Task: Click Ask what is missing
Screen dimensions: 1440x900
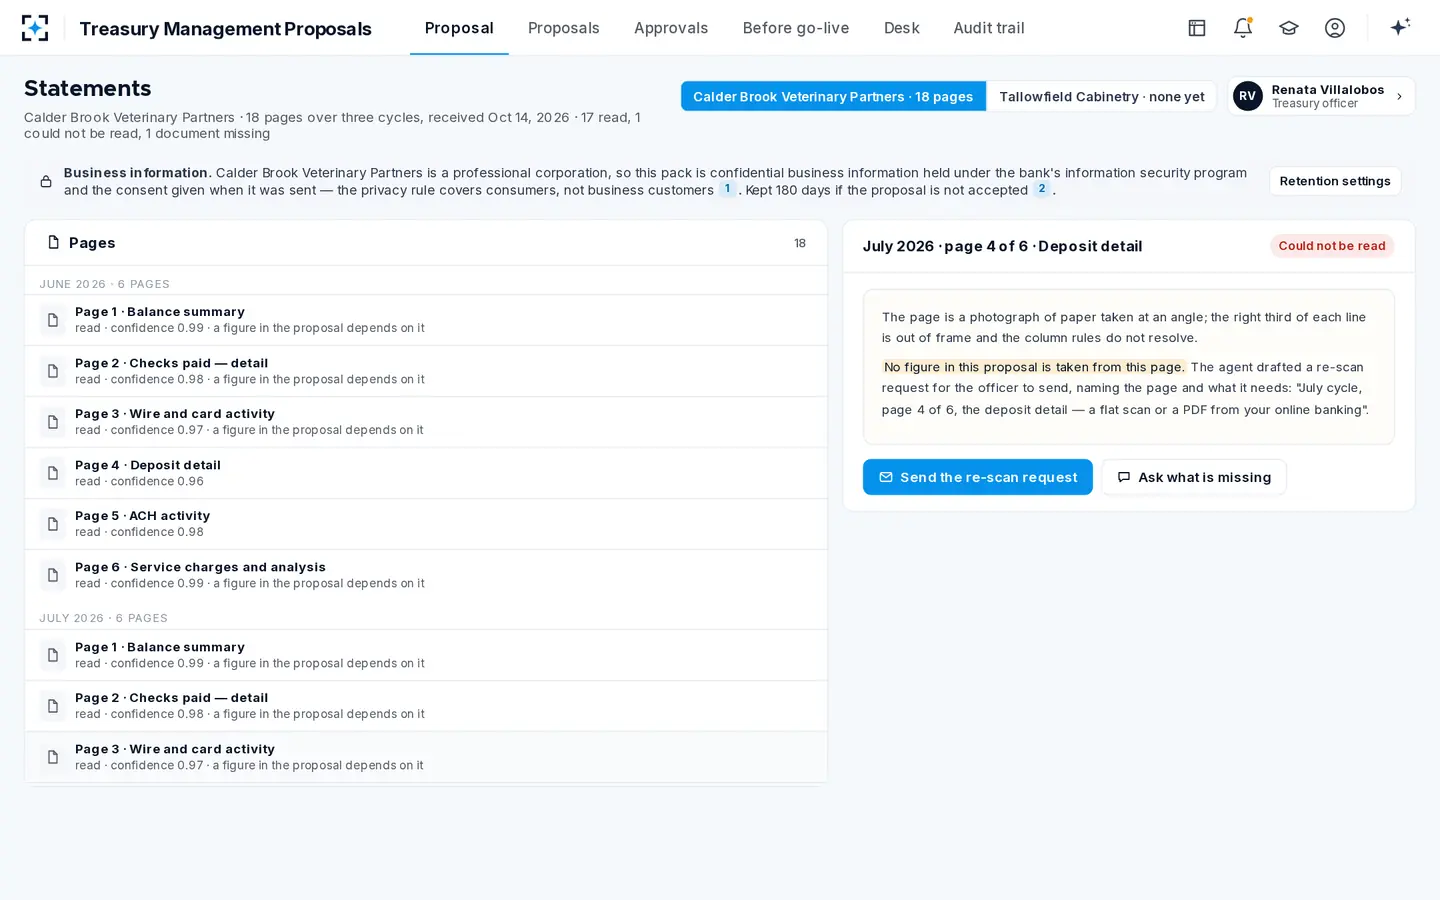Action: coord(1194,477)
